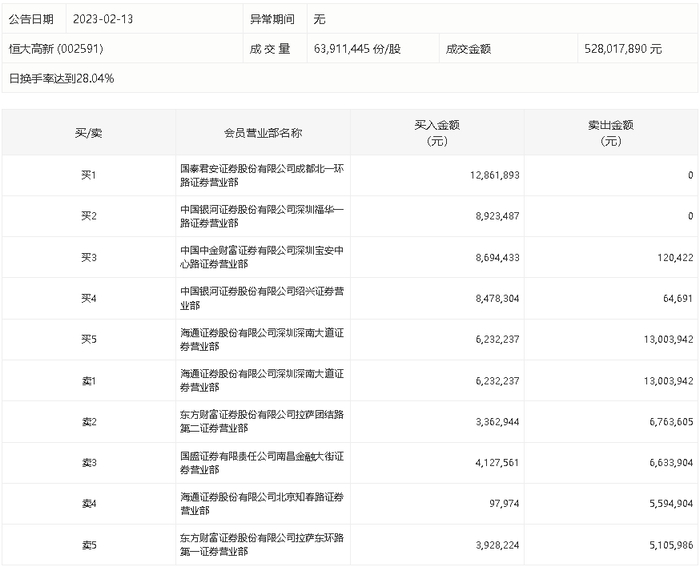The image size is (700, 567).
Task: Click 海通证券 北京知春路 branch name
Action: click(x=262, y=504)
